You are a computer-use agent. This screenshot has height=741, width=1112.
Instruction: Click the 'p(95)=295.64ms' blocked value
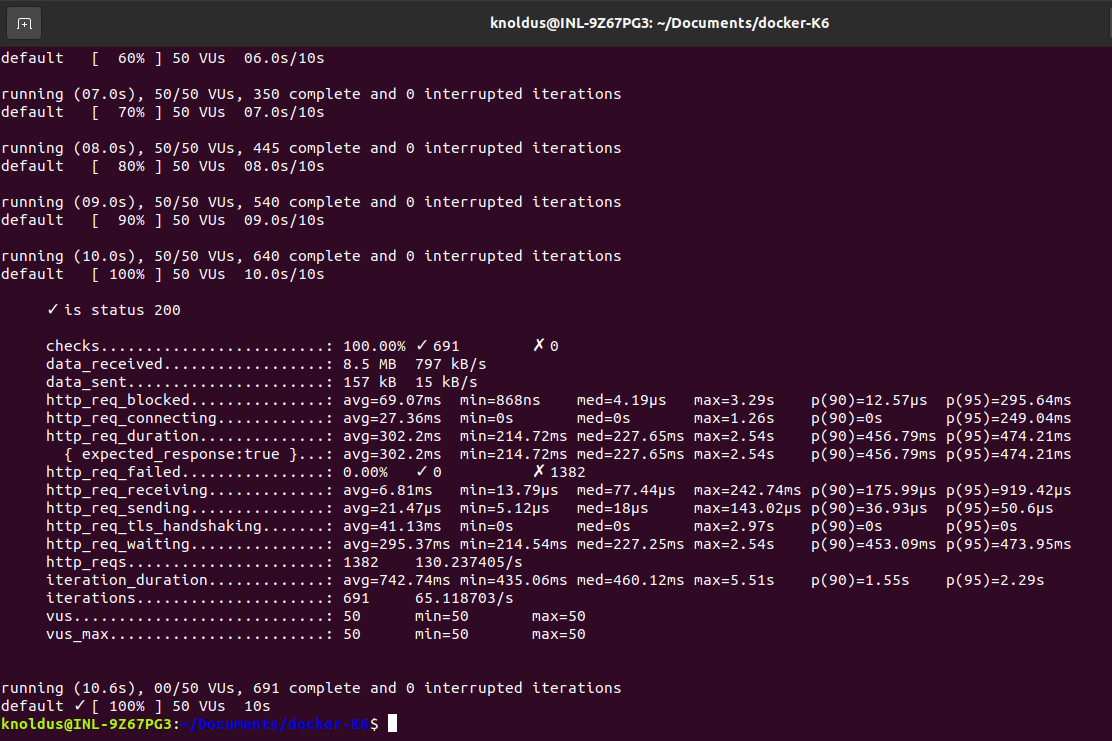(1008, 400)
